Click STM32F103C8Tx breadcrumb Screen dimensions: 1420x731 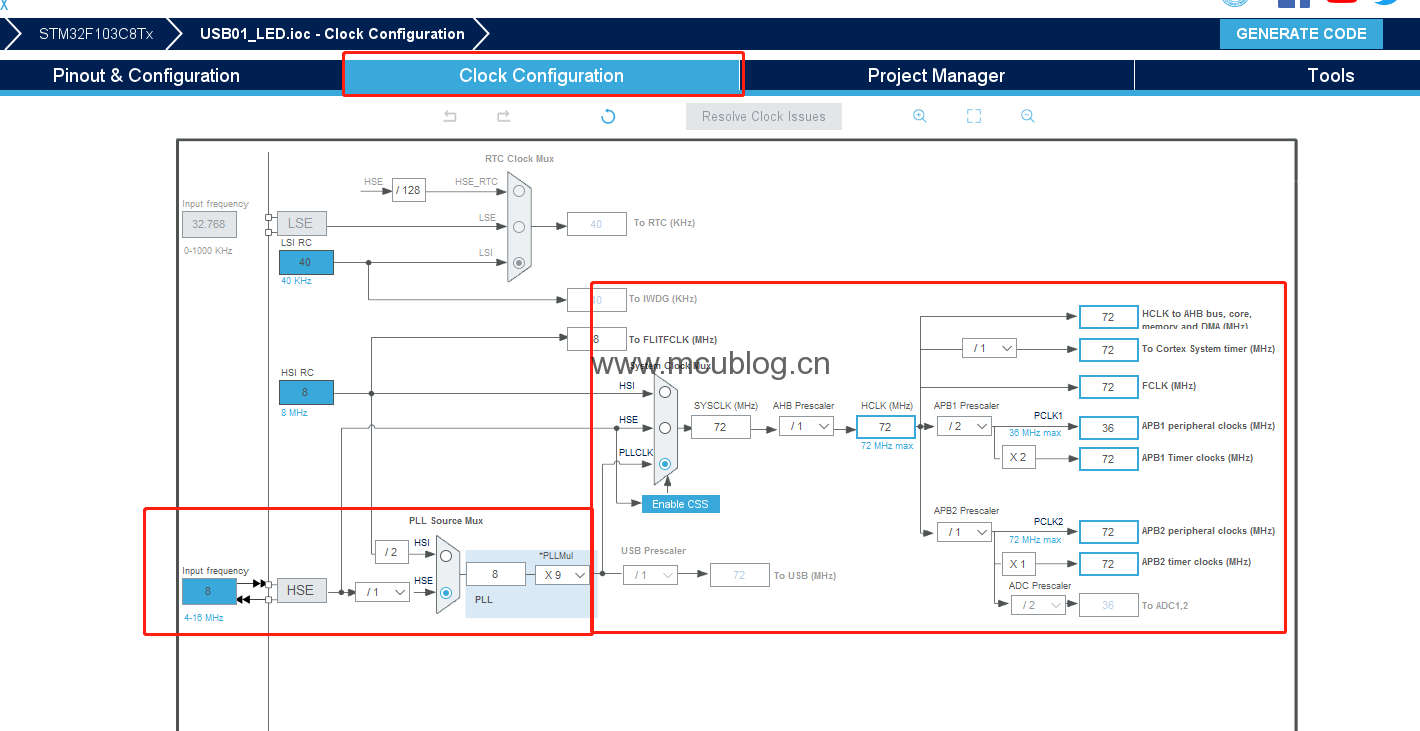pos(96,34)
